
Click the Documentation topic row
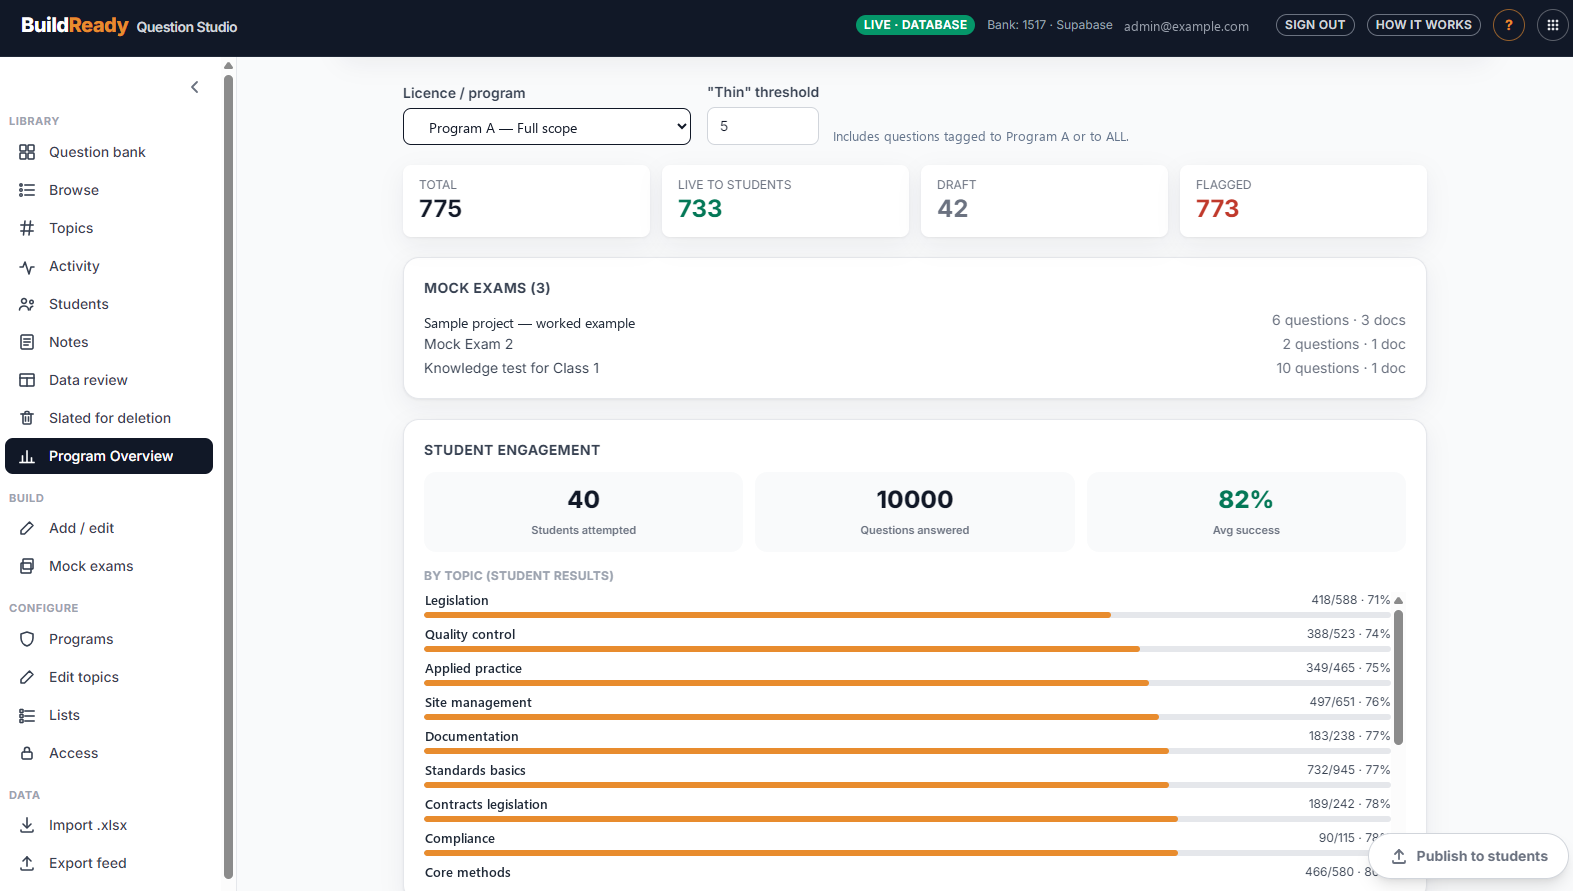[907, 742]
